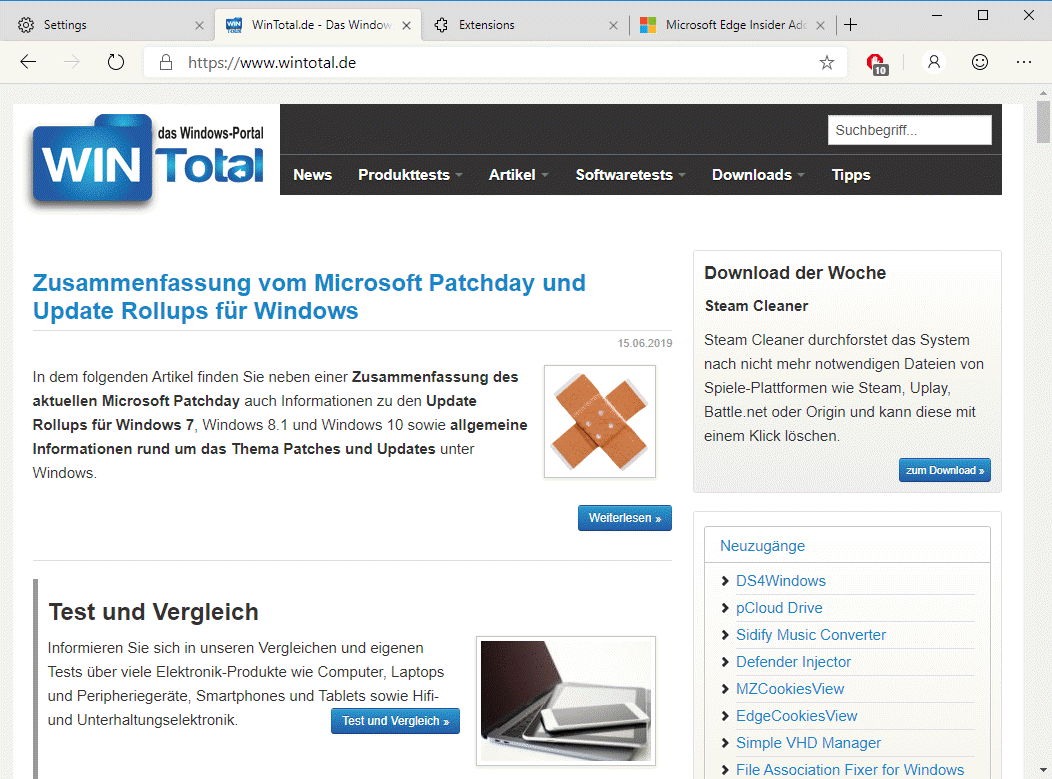Open the DS4Windows link
This screenshot has height=779, width=1052.
780,581
